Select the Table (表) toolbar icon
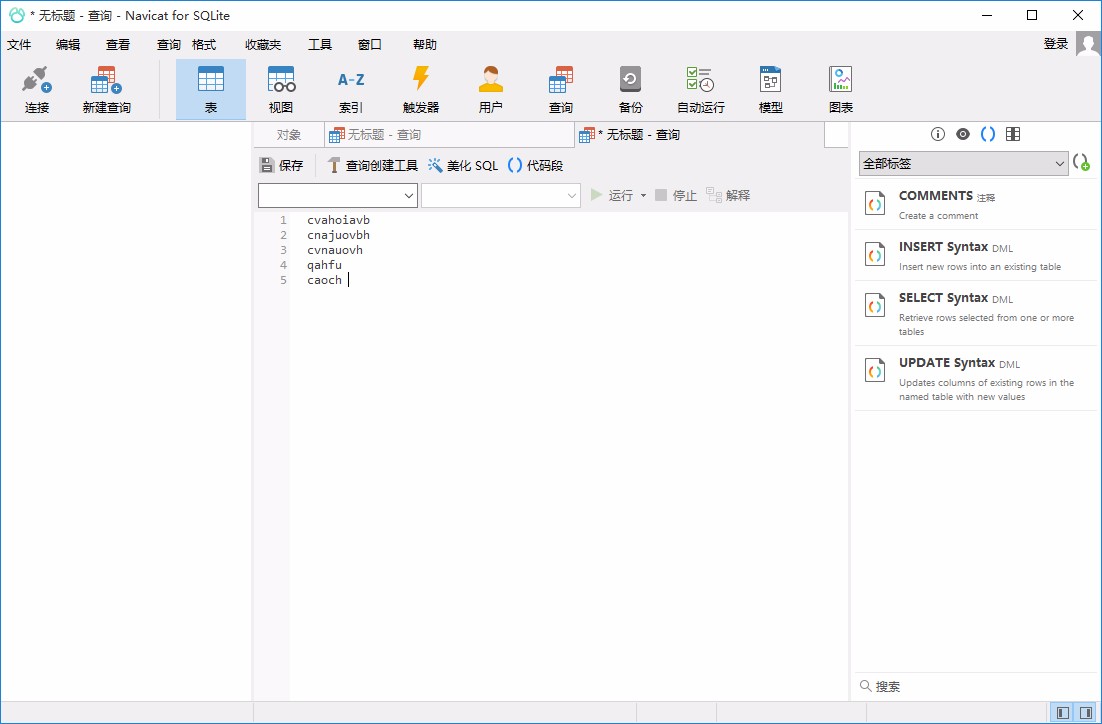1102x724 pixels. tap(211, 89)
